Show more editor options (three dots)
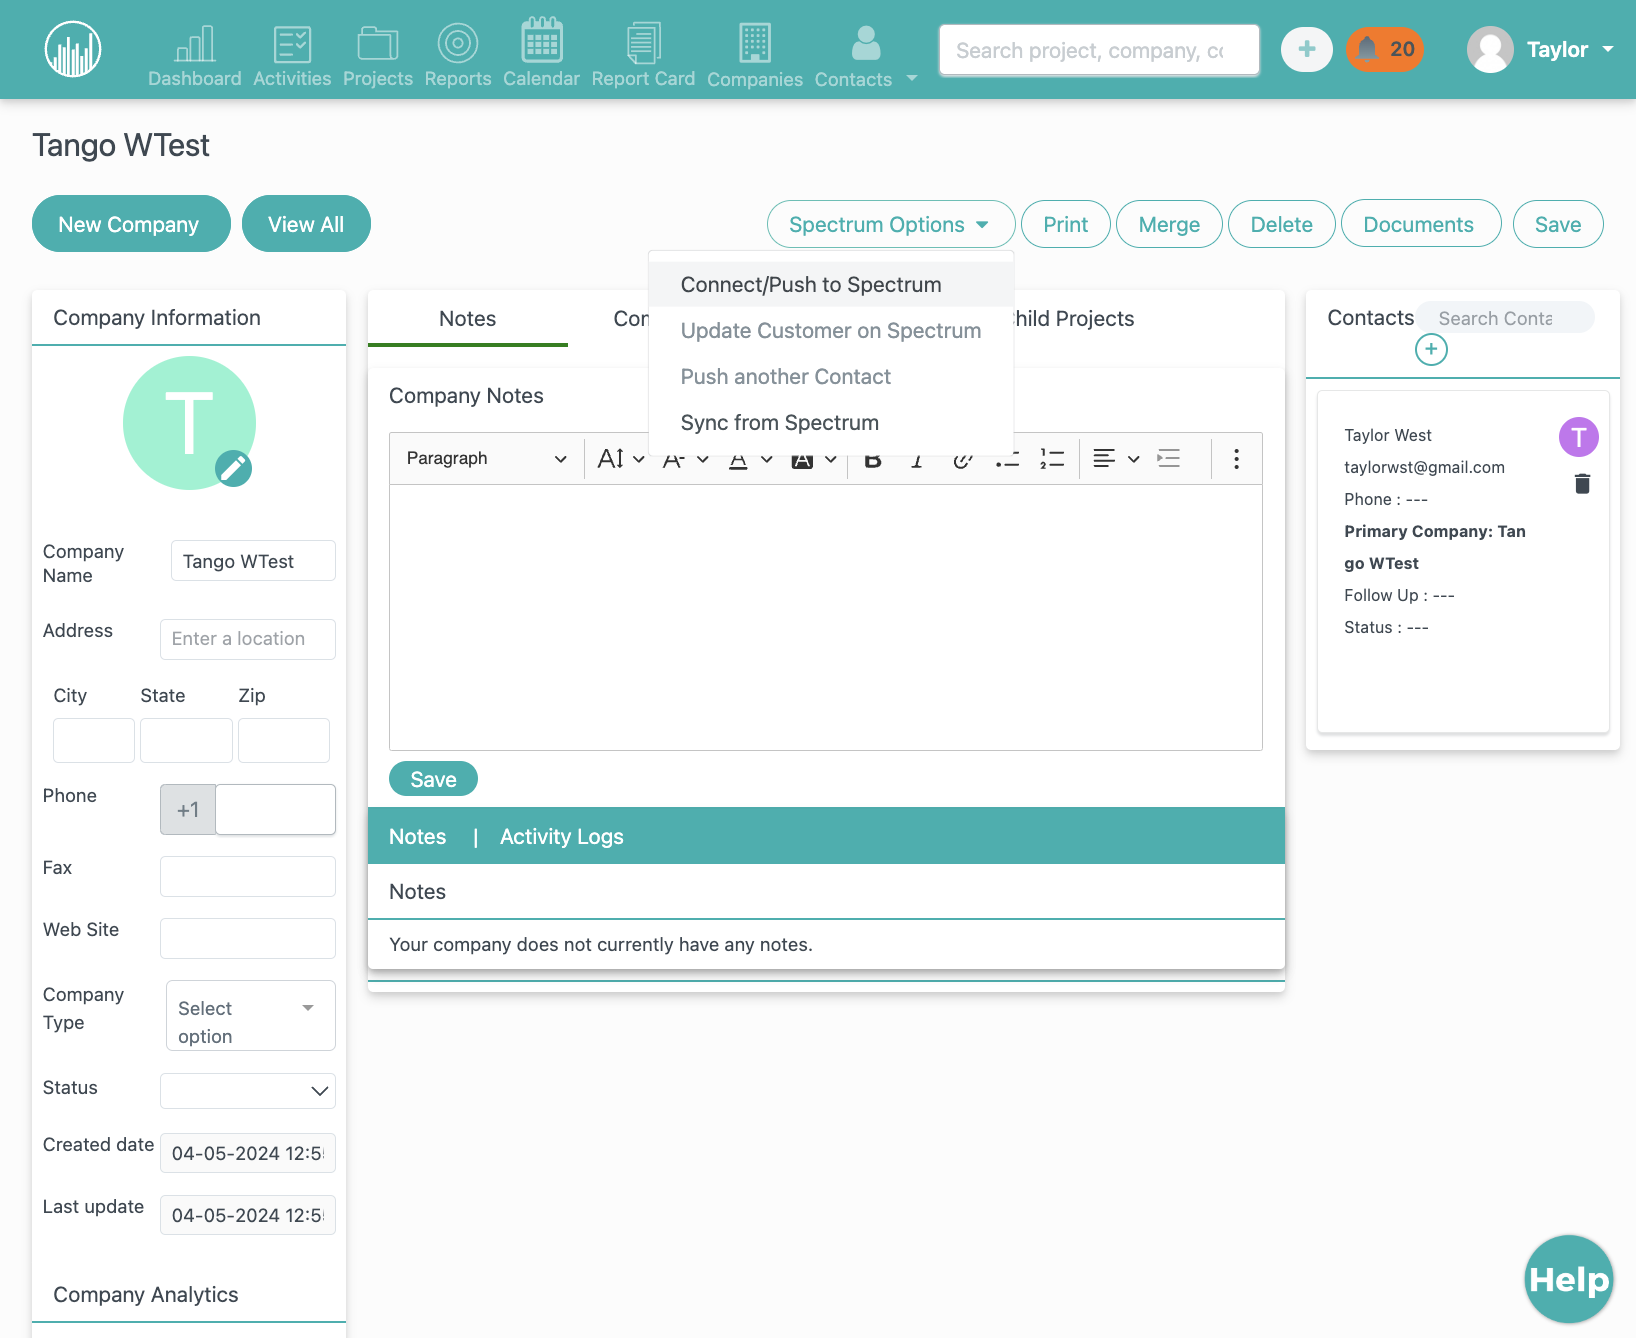The image size is (1636, 1338). tap(1237, 459)
